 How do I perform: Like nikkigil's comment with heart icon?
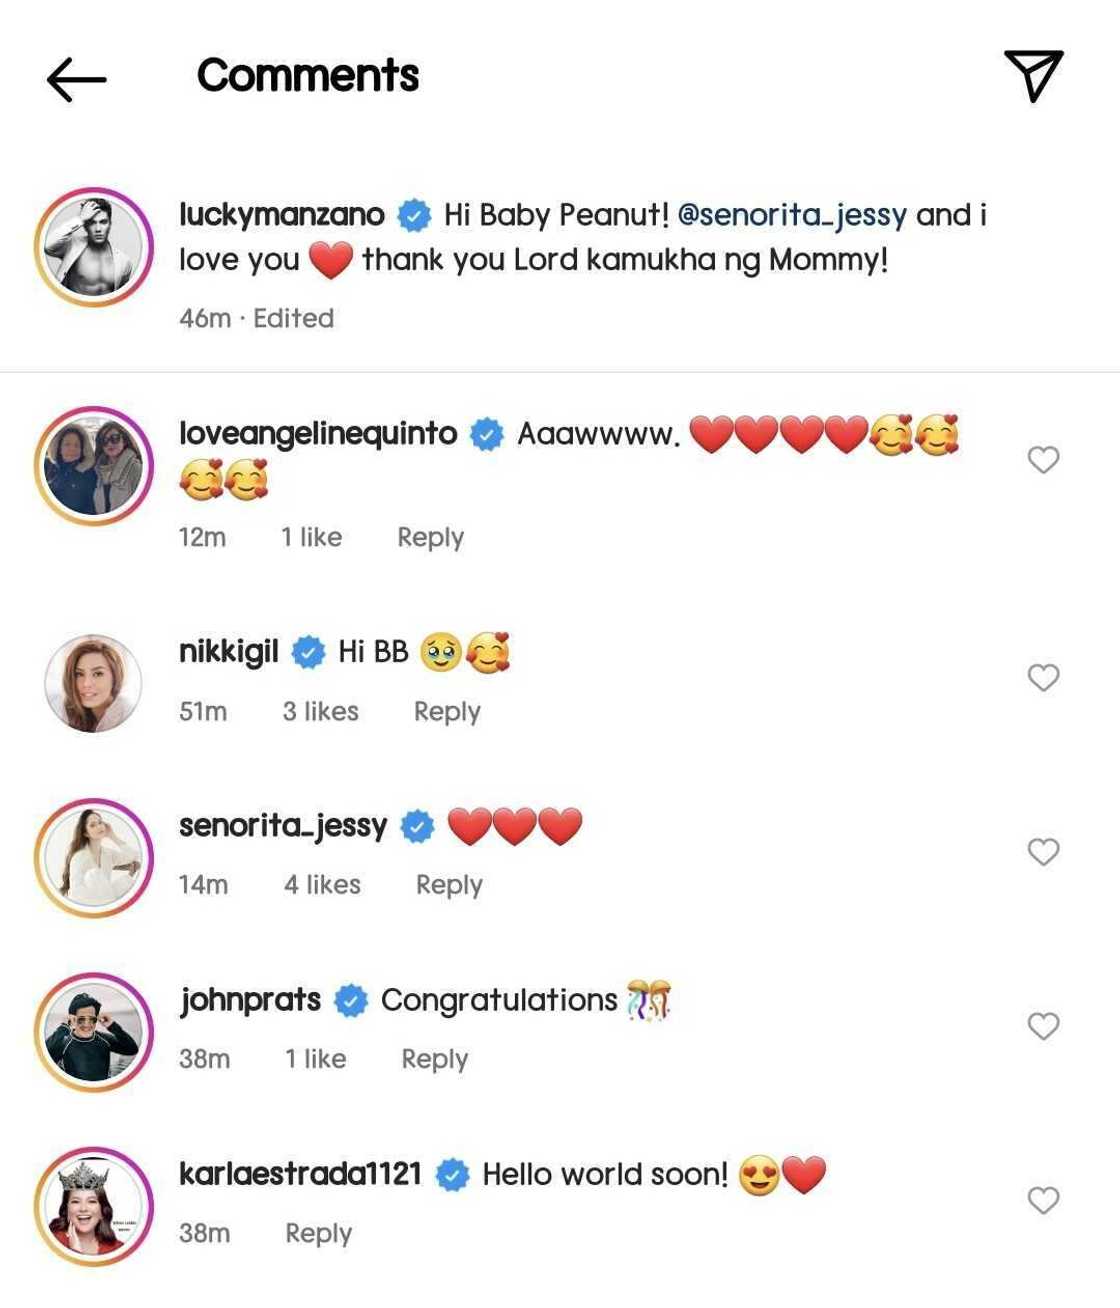click(x=1043, y=678)
